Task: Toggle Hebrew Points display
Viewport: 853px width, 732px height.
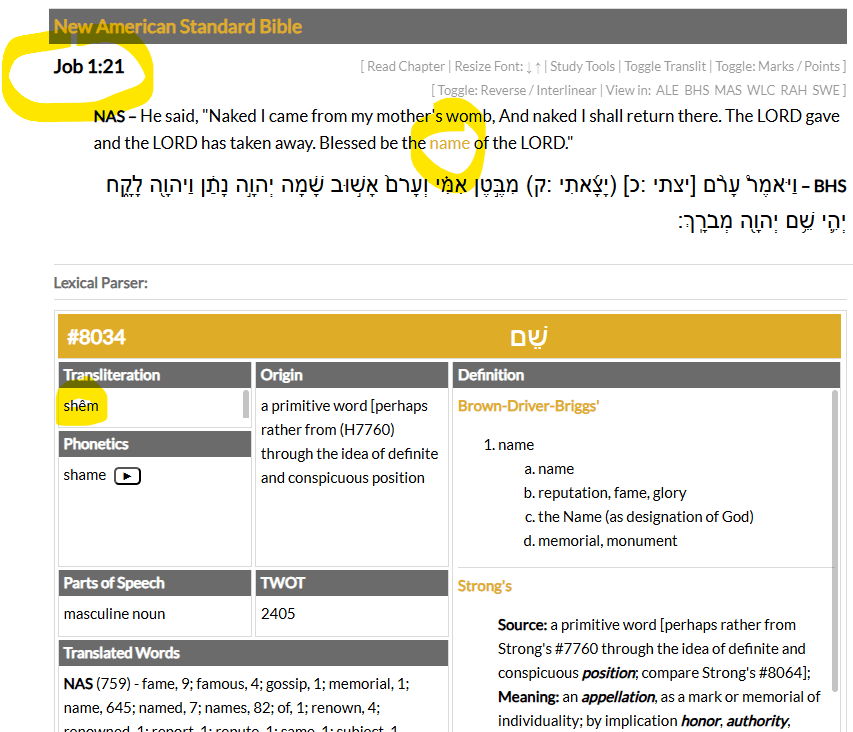Action: 822,67
